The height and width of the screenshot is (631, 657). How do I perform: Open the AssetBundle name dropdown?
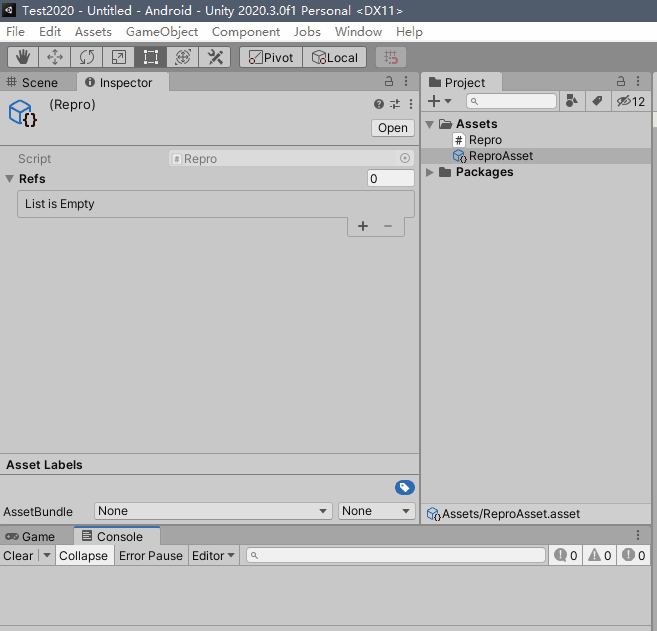(x=213, y=511)
